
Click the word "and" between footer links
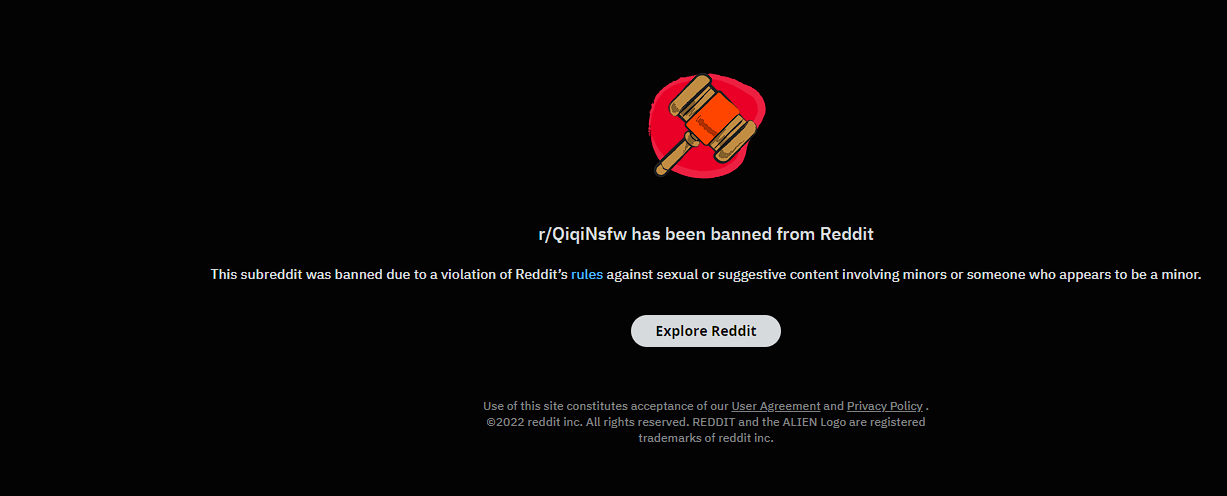click(x=834, y=406)
